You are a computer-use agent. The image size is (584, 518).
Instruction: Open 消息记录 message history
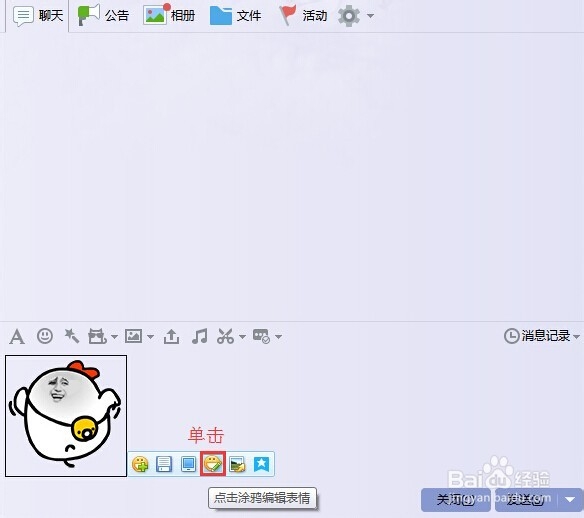coord(537,336)
